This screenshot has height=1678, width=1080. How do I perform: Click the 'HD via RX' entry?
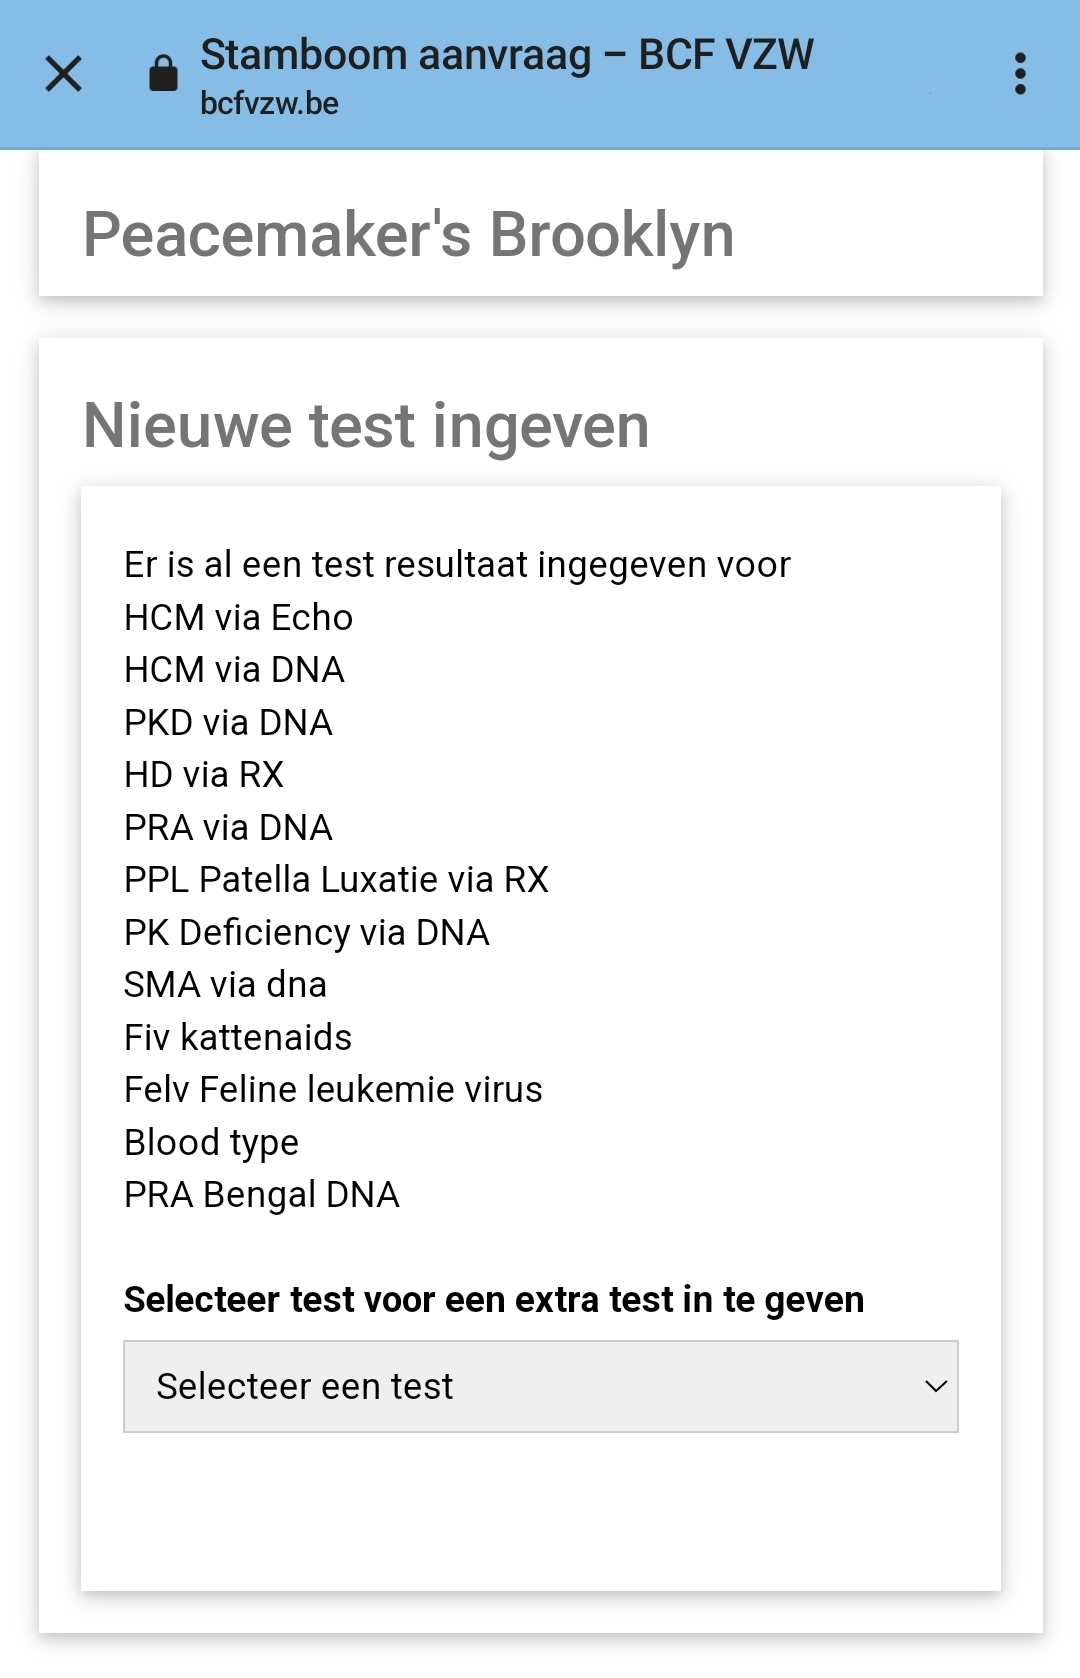204,775
